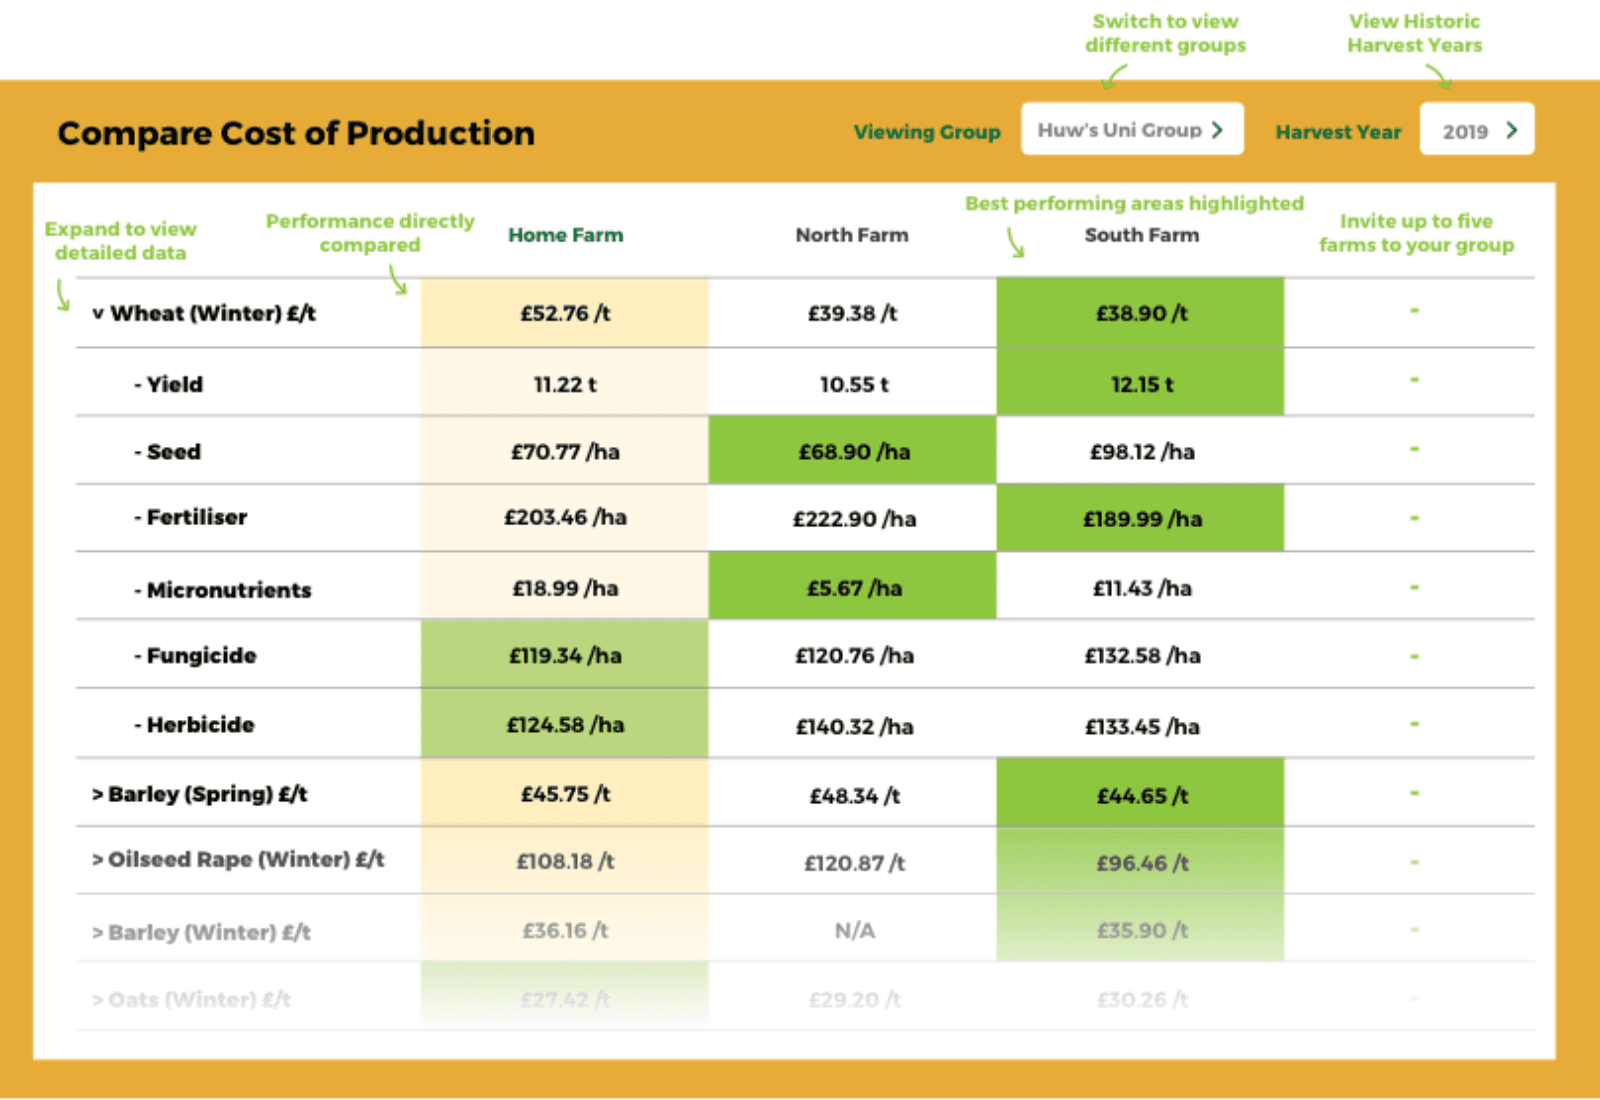Click North Farm yield 10.55 t

pos(852,384)
